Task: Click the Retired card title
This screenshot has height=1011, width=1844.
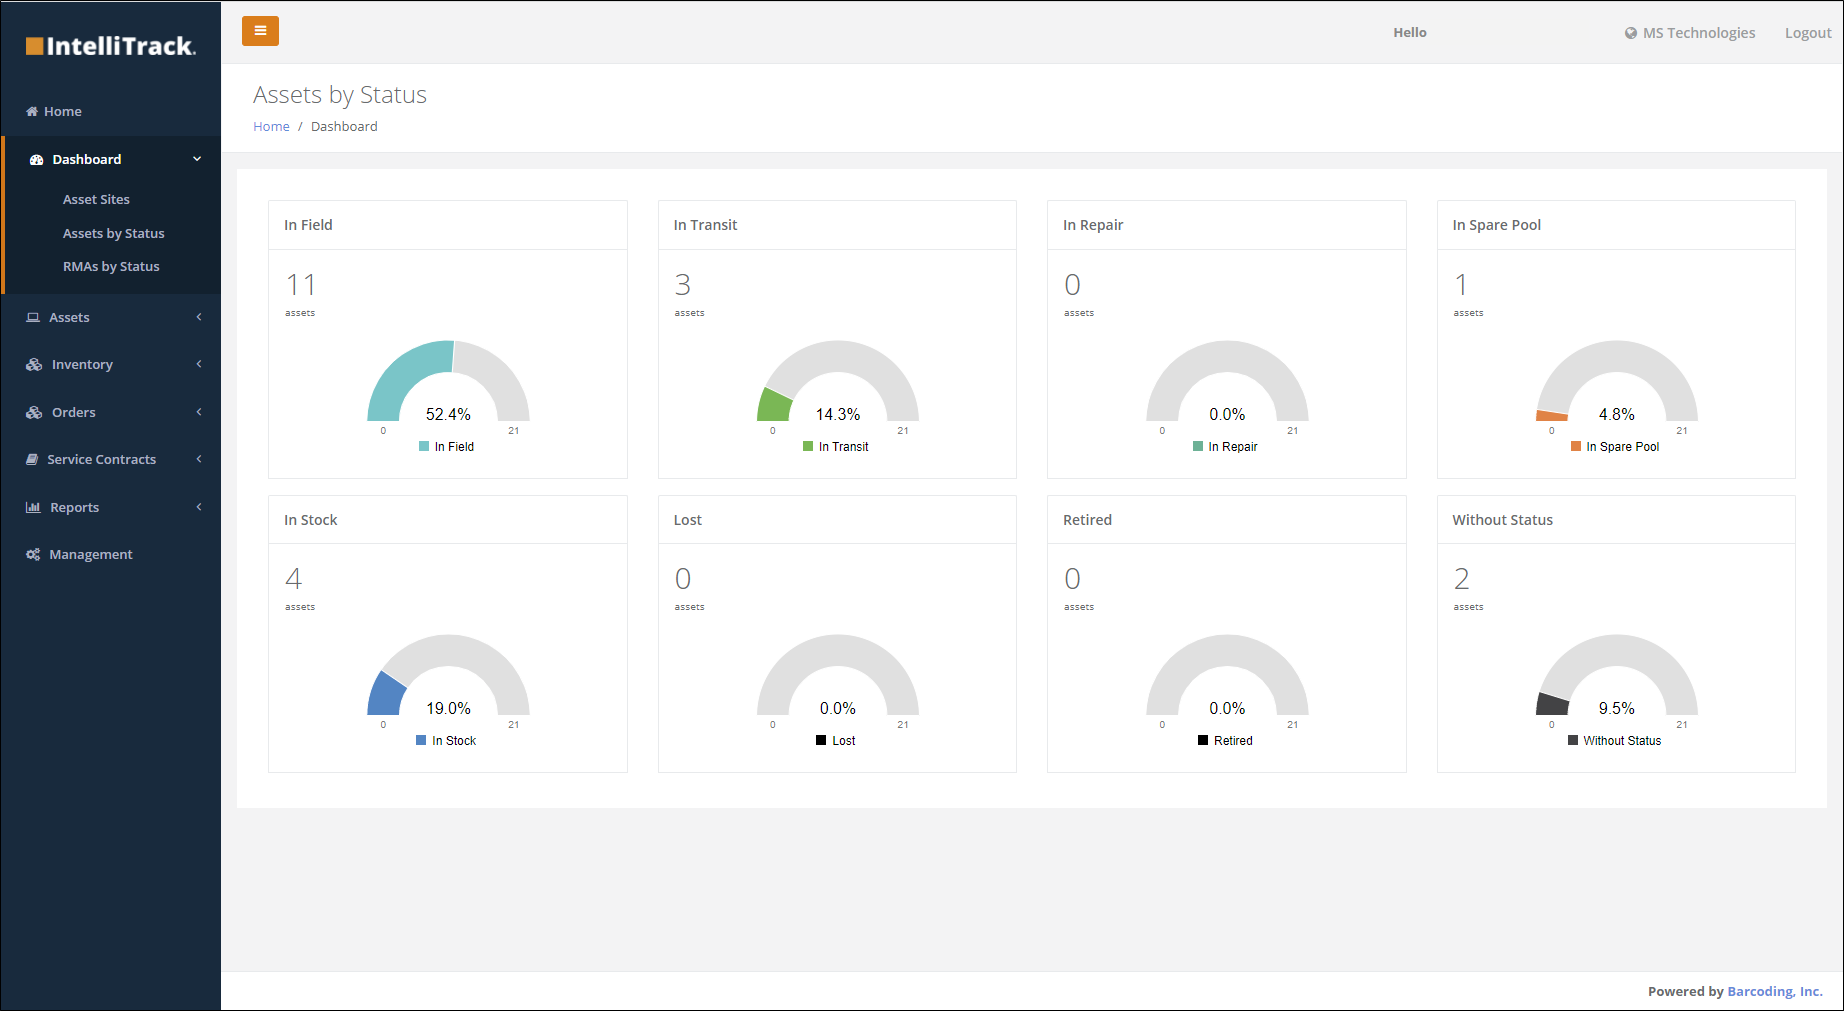Action: click(1087, 521)
